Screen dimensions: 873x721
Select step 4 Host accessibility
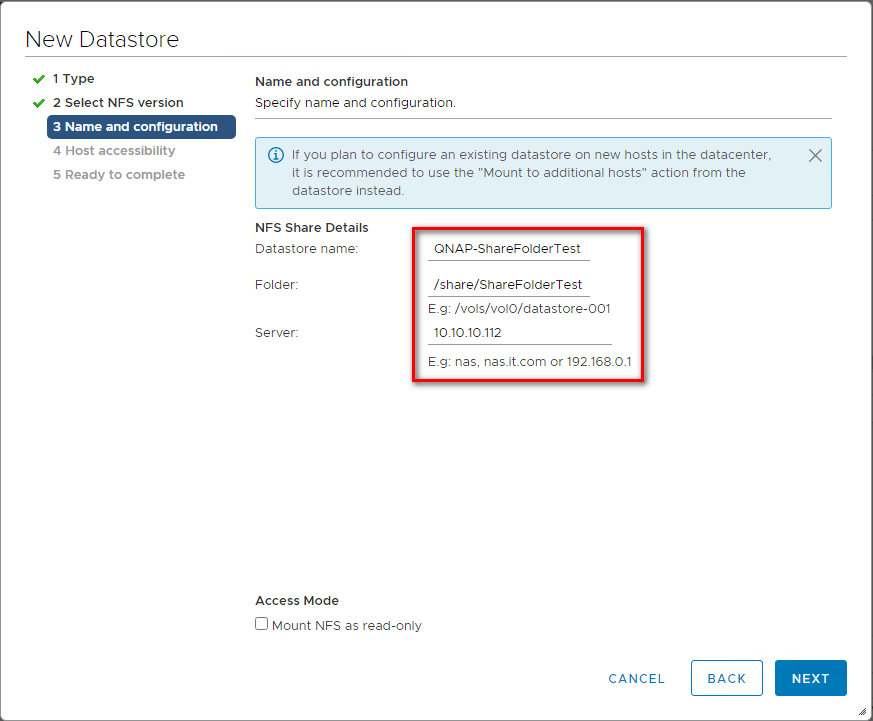pyautogui.click(x=114, y=151)
